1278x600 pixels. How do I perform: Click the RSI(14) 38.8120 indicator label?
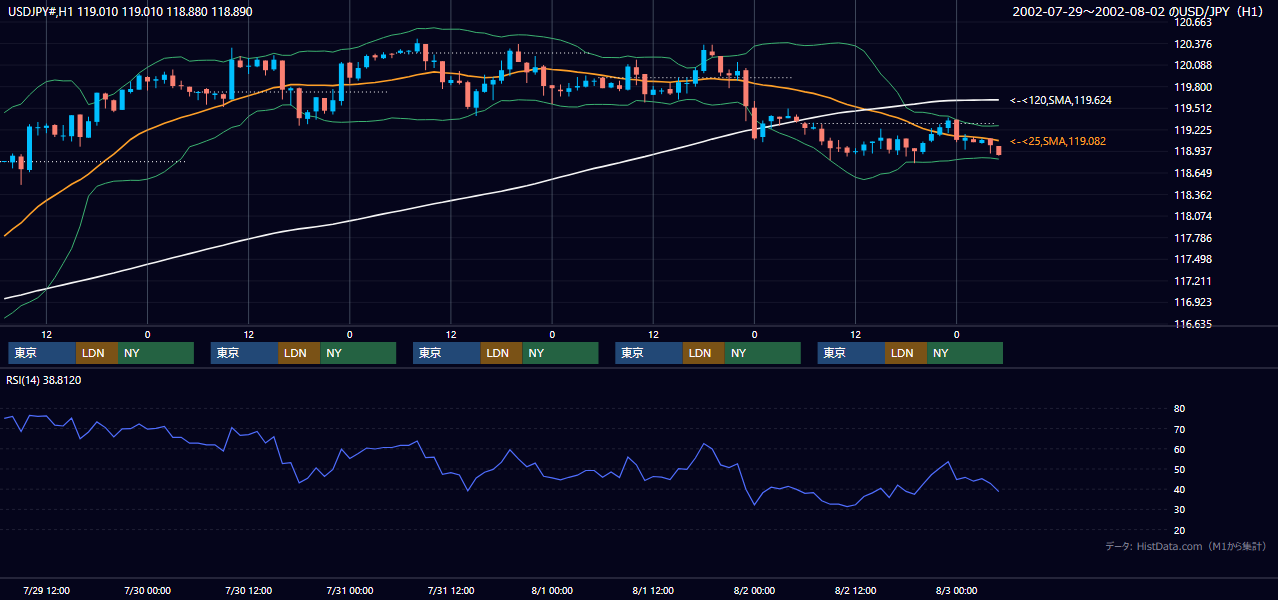(x=44, y=380)
